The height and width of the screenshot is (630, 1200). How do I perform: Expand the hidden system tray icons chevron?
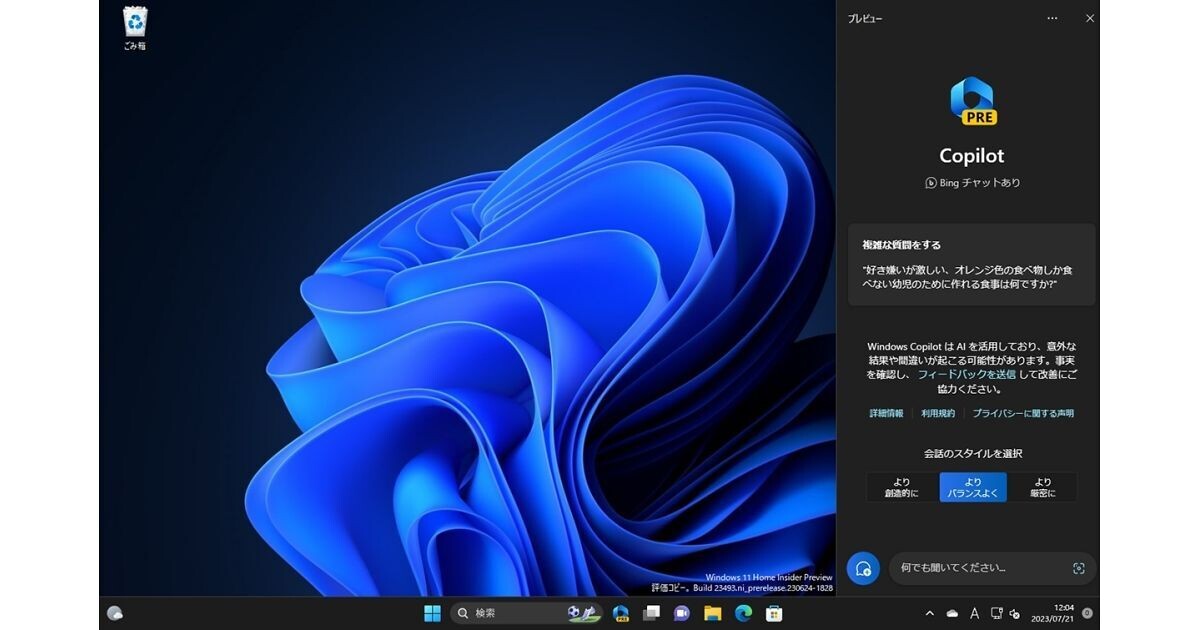(930, 613)
